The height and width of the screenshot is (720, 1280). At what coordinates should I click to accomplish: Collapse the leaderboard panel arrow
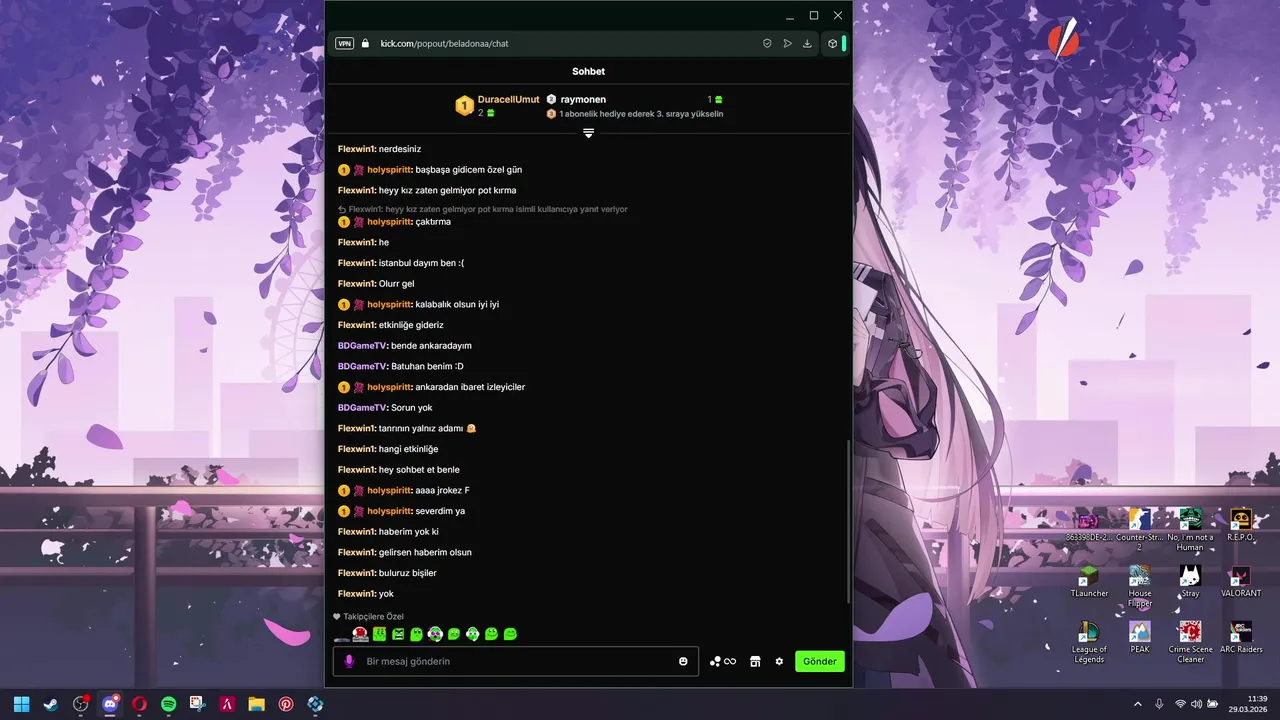588,133
